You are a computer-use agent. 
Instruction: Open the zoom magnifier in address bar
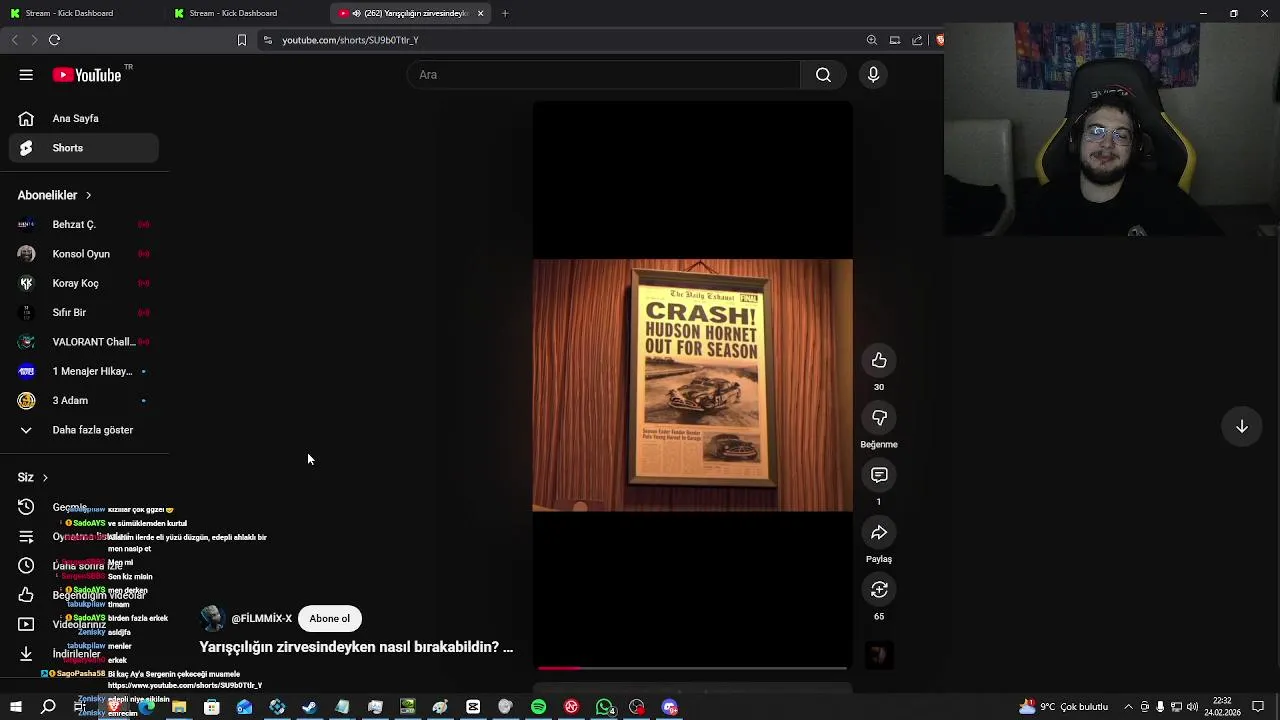(x=872, y=40)
